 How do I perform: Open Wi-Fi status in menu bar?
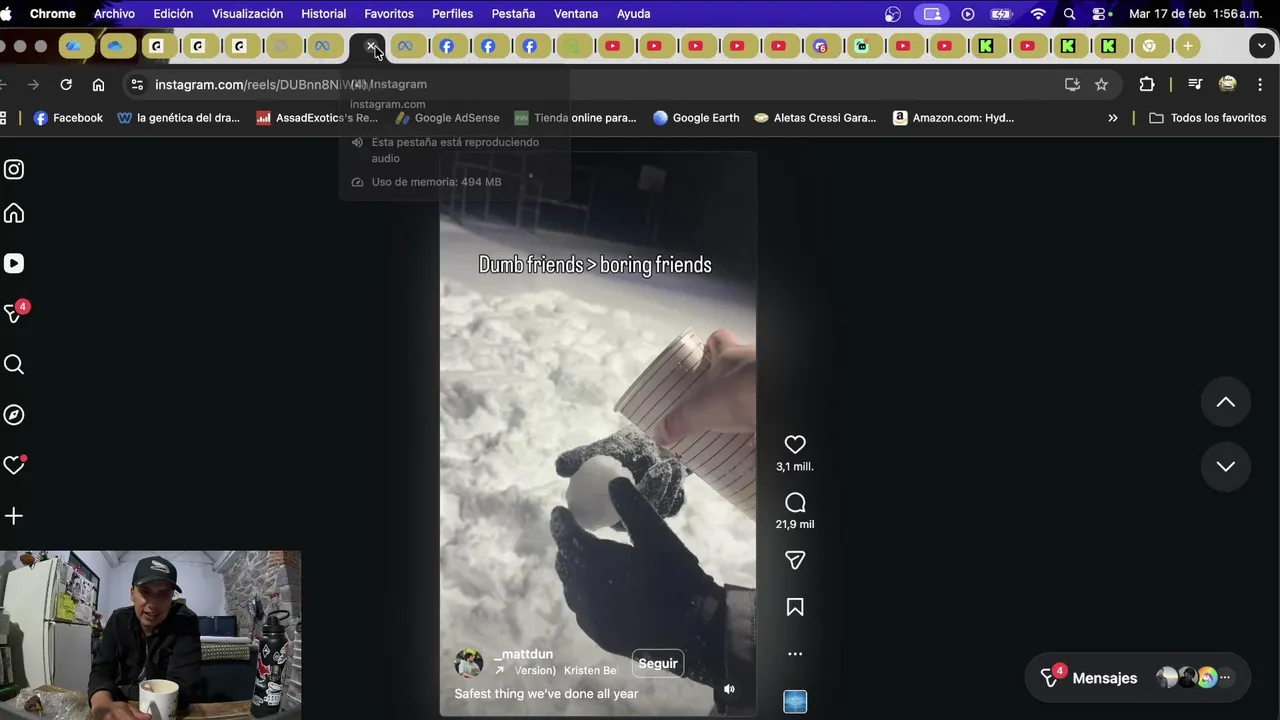(x=1038, y=14)
